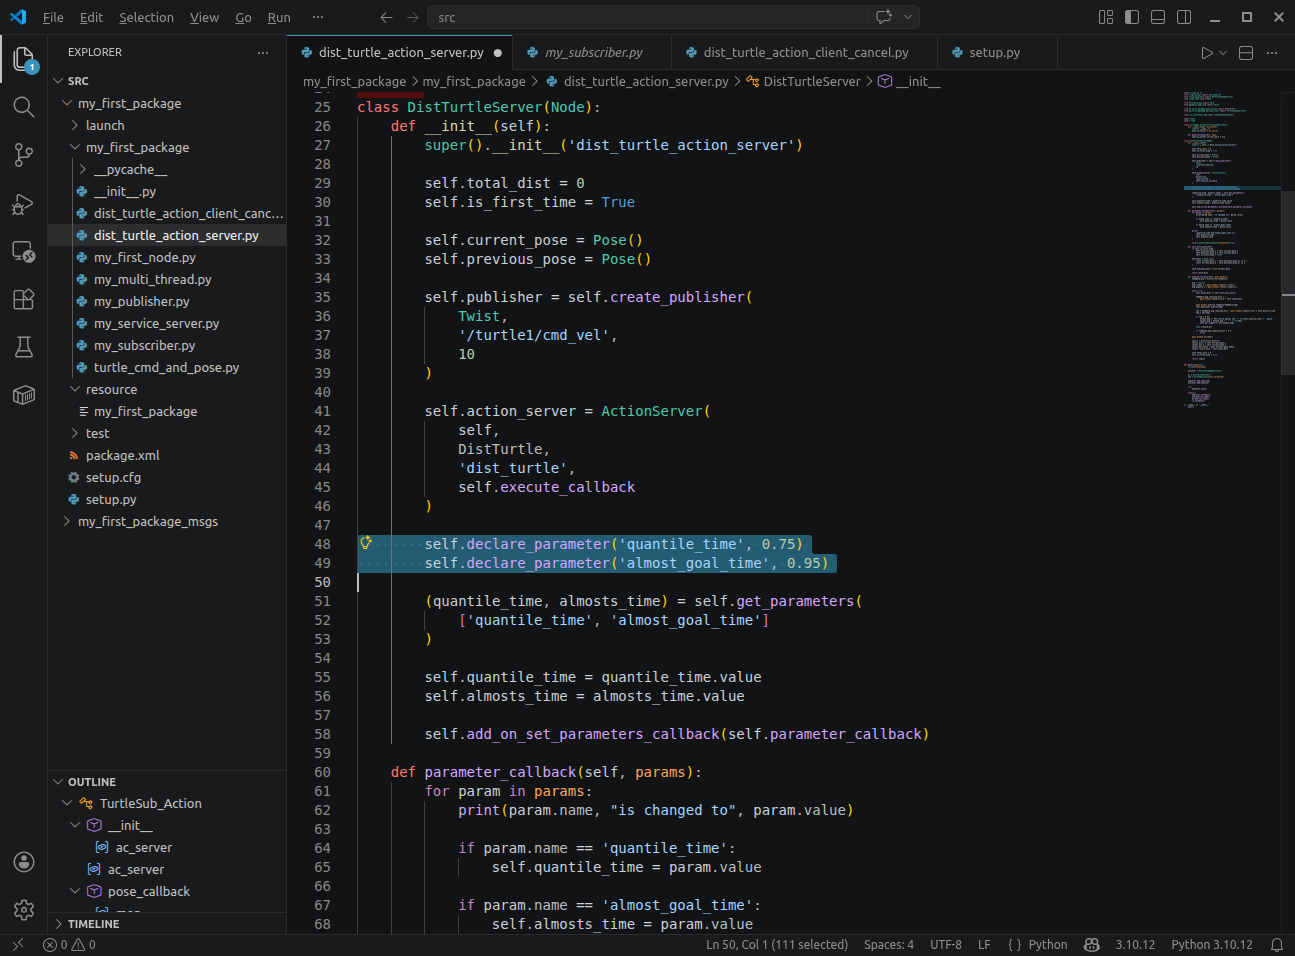Click the Customize Layout icon
This screenshot has width=1295, height=956.
[1106, 17]
